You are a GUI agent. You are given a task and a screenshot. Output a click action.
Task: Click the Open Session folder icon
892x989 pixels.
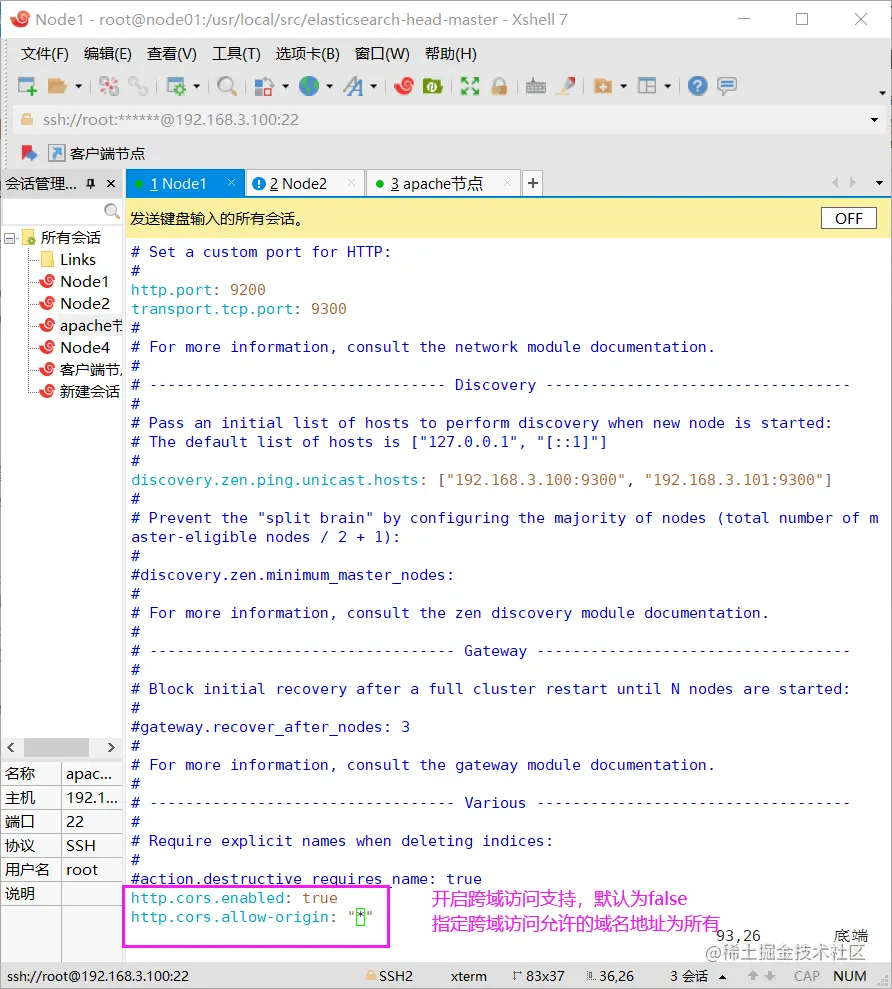(57, 86)
